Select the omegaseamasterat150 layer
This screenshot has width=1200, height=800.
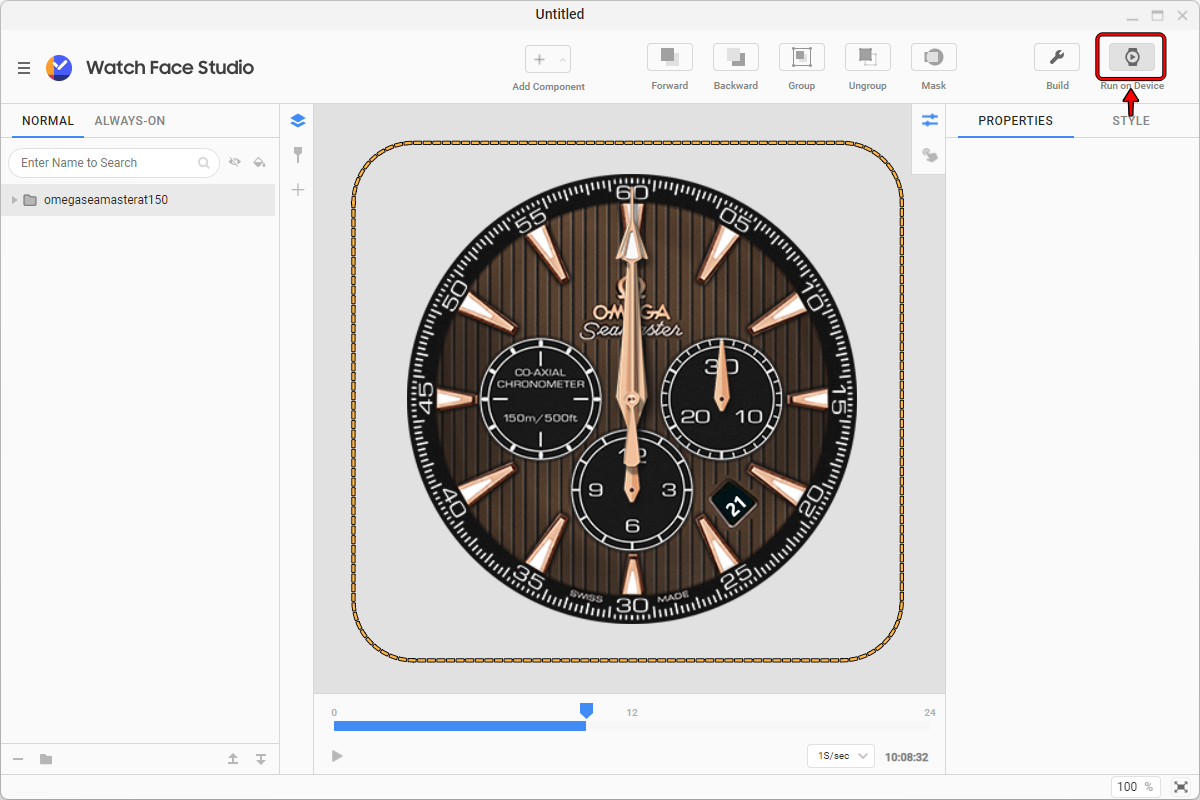[138, 200]
